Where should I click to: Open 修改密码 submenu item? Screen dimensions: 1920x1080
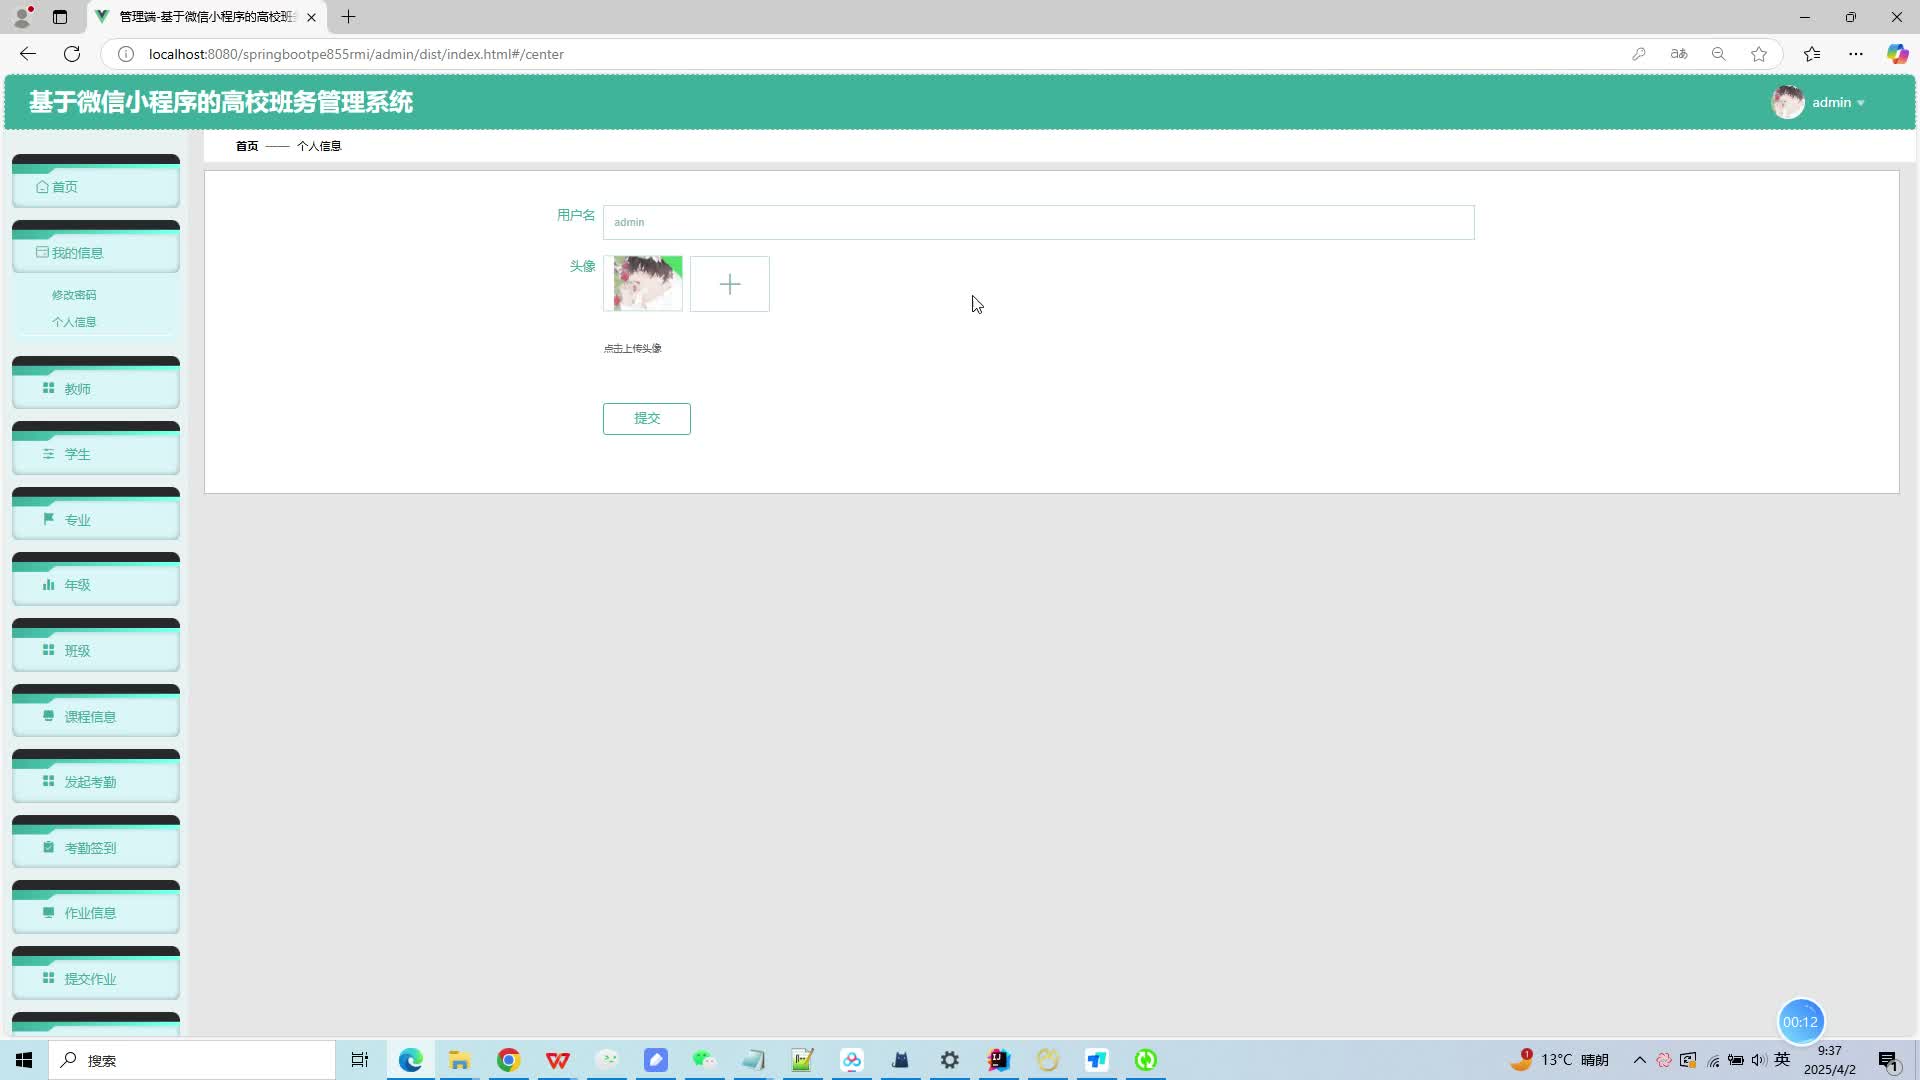pos(74,295)
